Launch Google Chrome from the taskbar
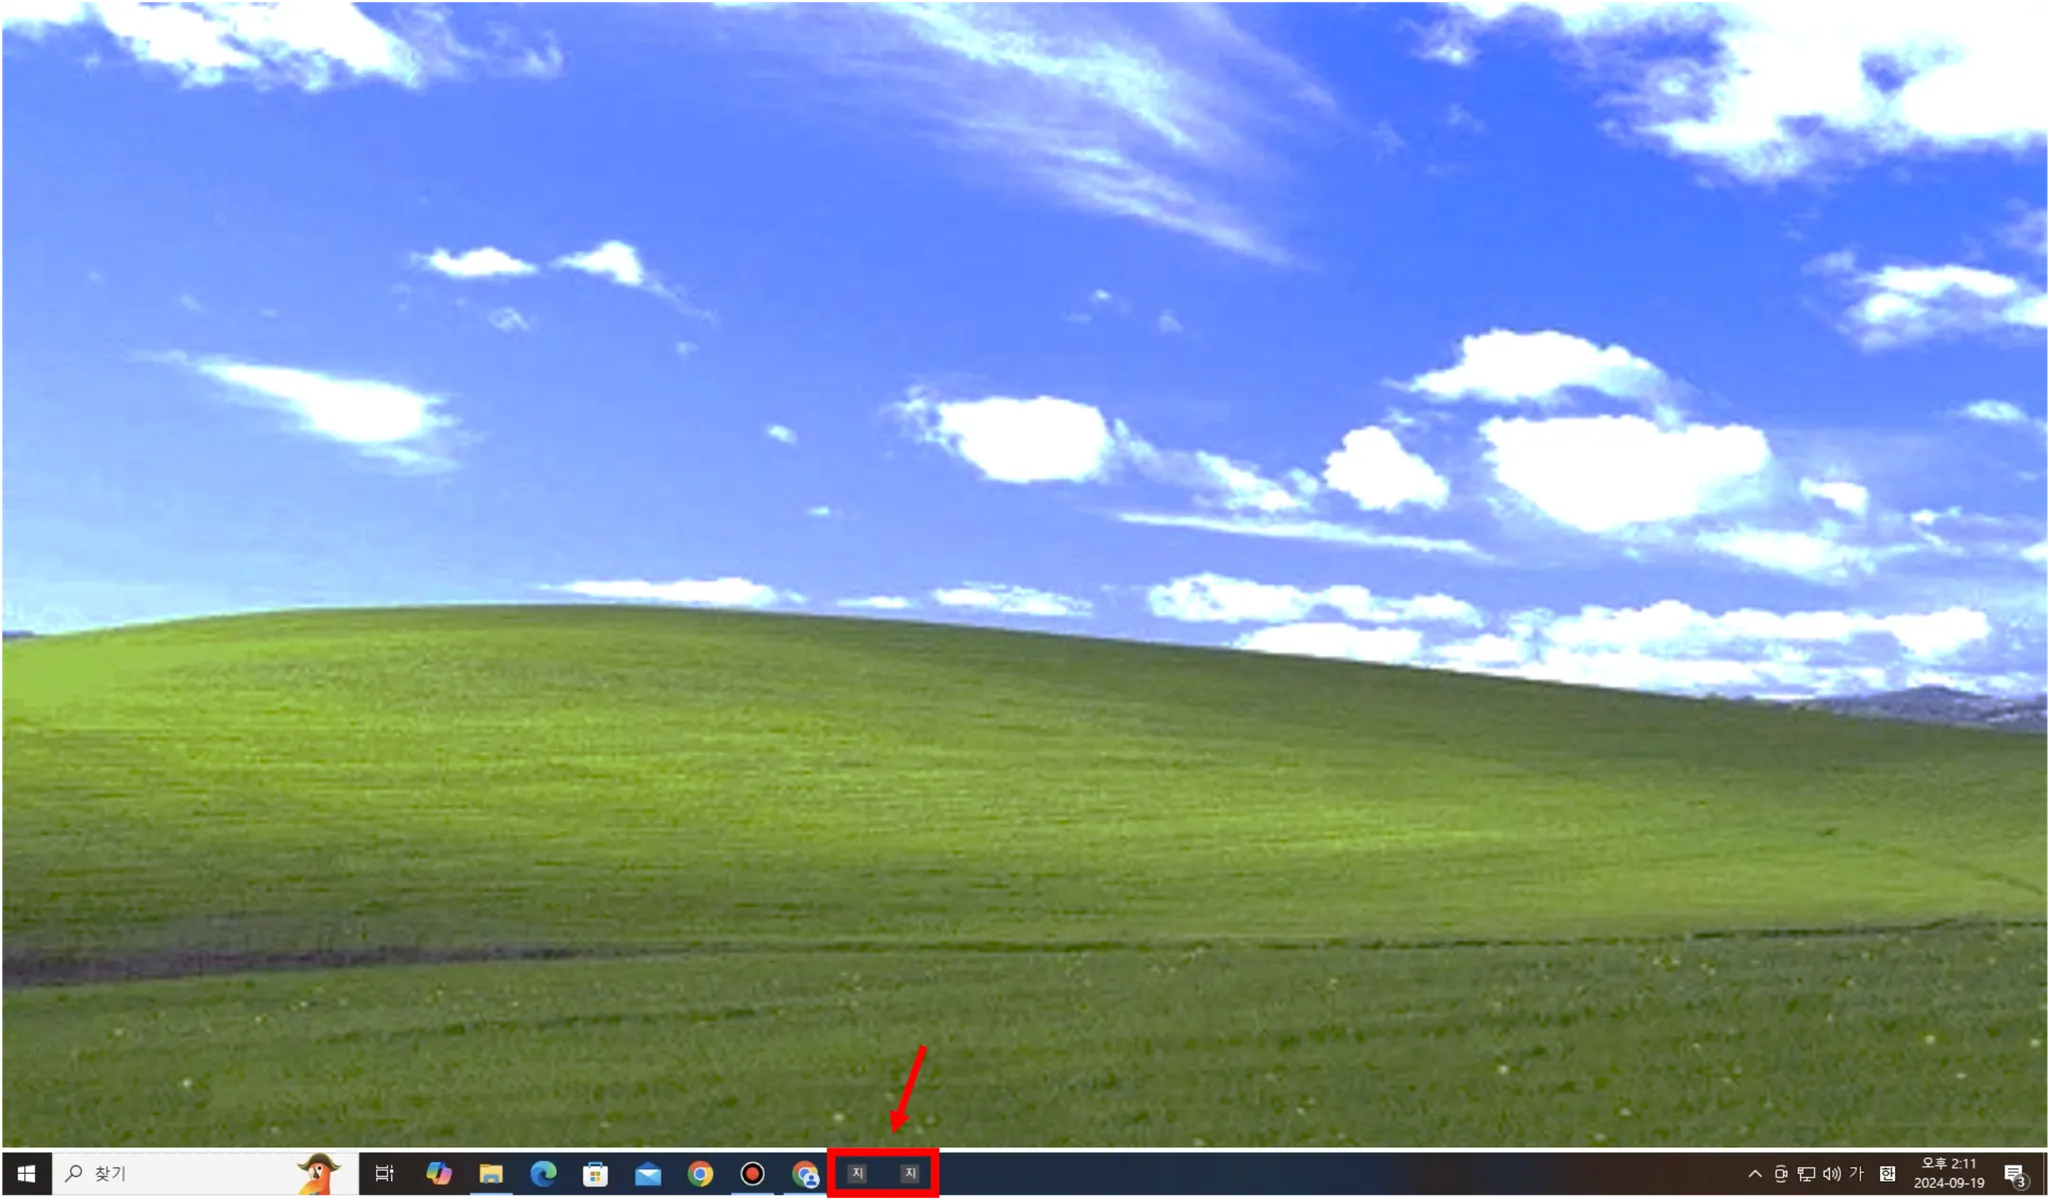The width and height of the screenshot is (2048, 1199). (x=700, y=1174)
